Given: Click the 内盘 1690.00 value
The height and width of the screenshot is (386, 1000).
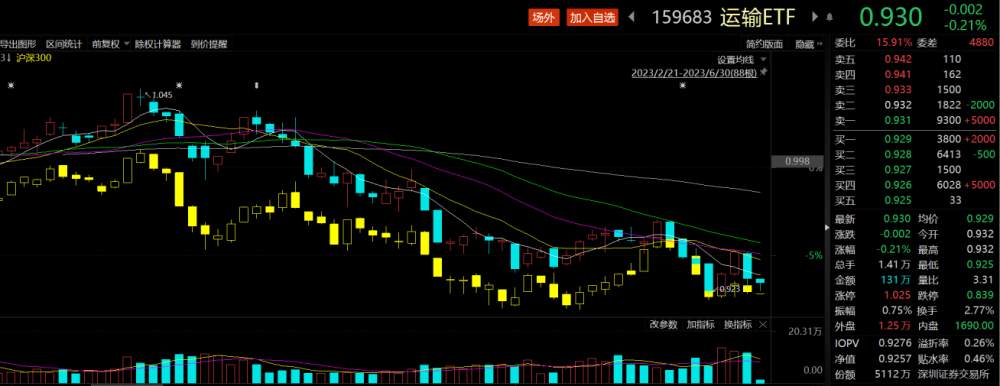Looking at the screenshot, I should (x=973, y=327).
